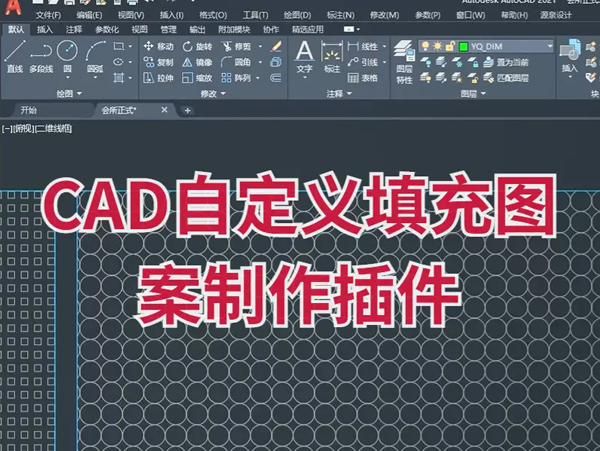
Task: Click the 引线 (Leader) tool
Action: tap(363, 62)
